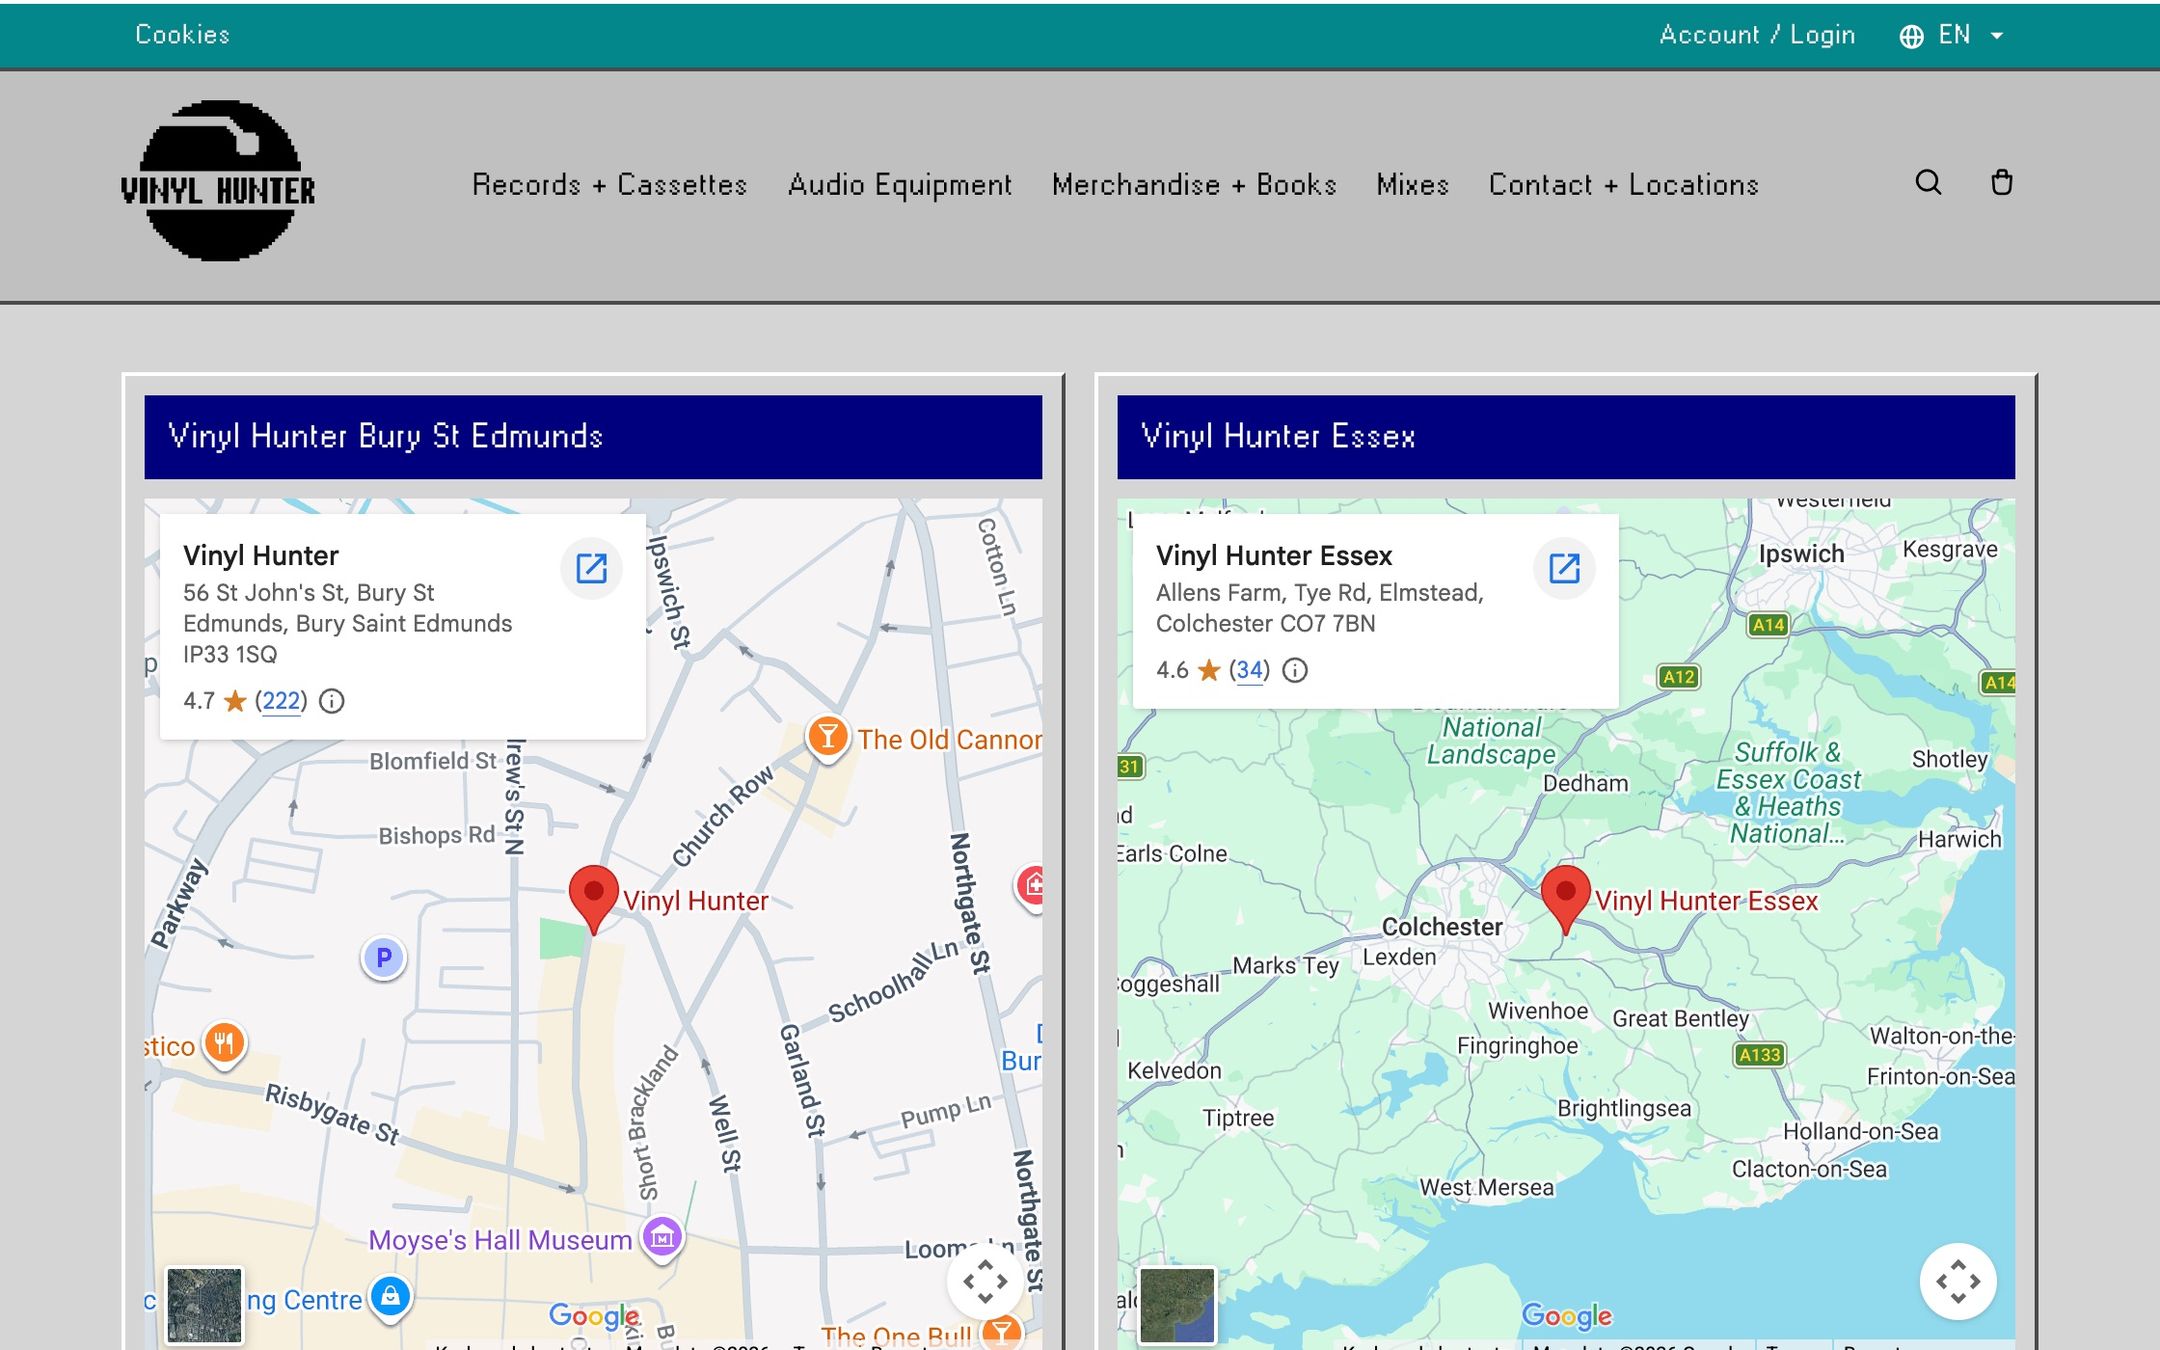Click the red Vinyl Hunter map pin
Viewport: 2160px width, 1350px height.
593,898
